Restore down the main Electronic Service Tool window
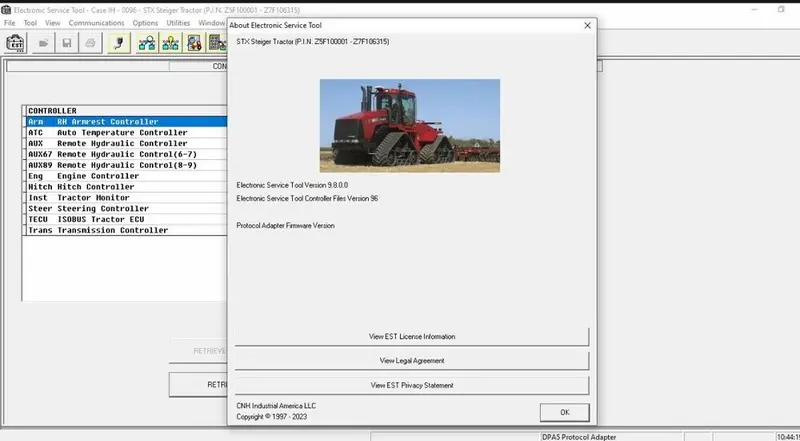Image resolution: width=800 pixels, height=441 pixels. [781, 10]
